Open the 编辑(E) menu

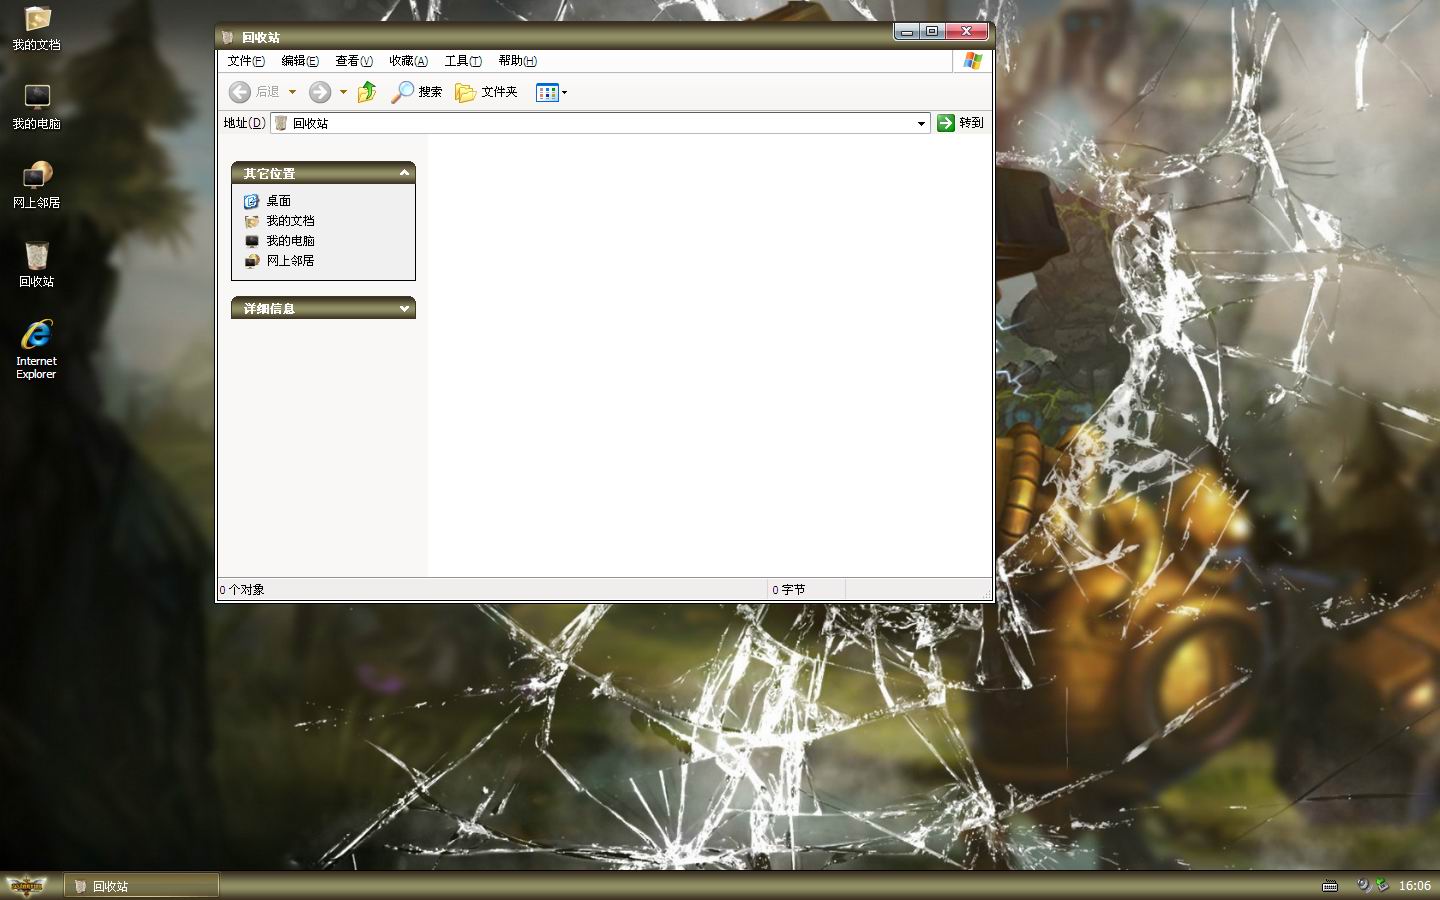point(300,61)
